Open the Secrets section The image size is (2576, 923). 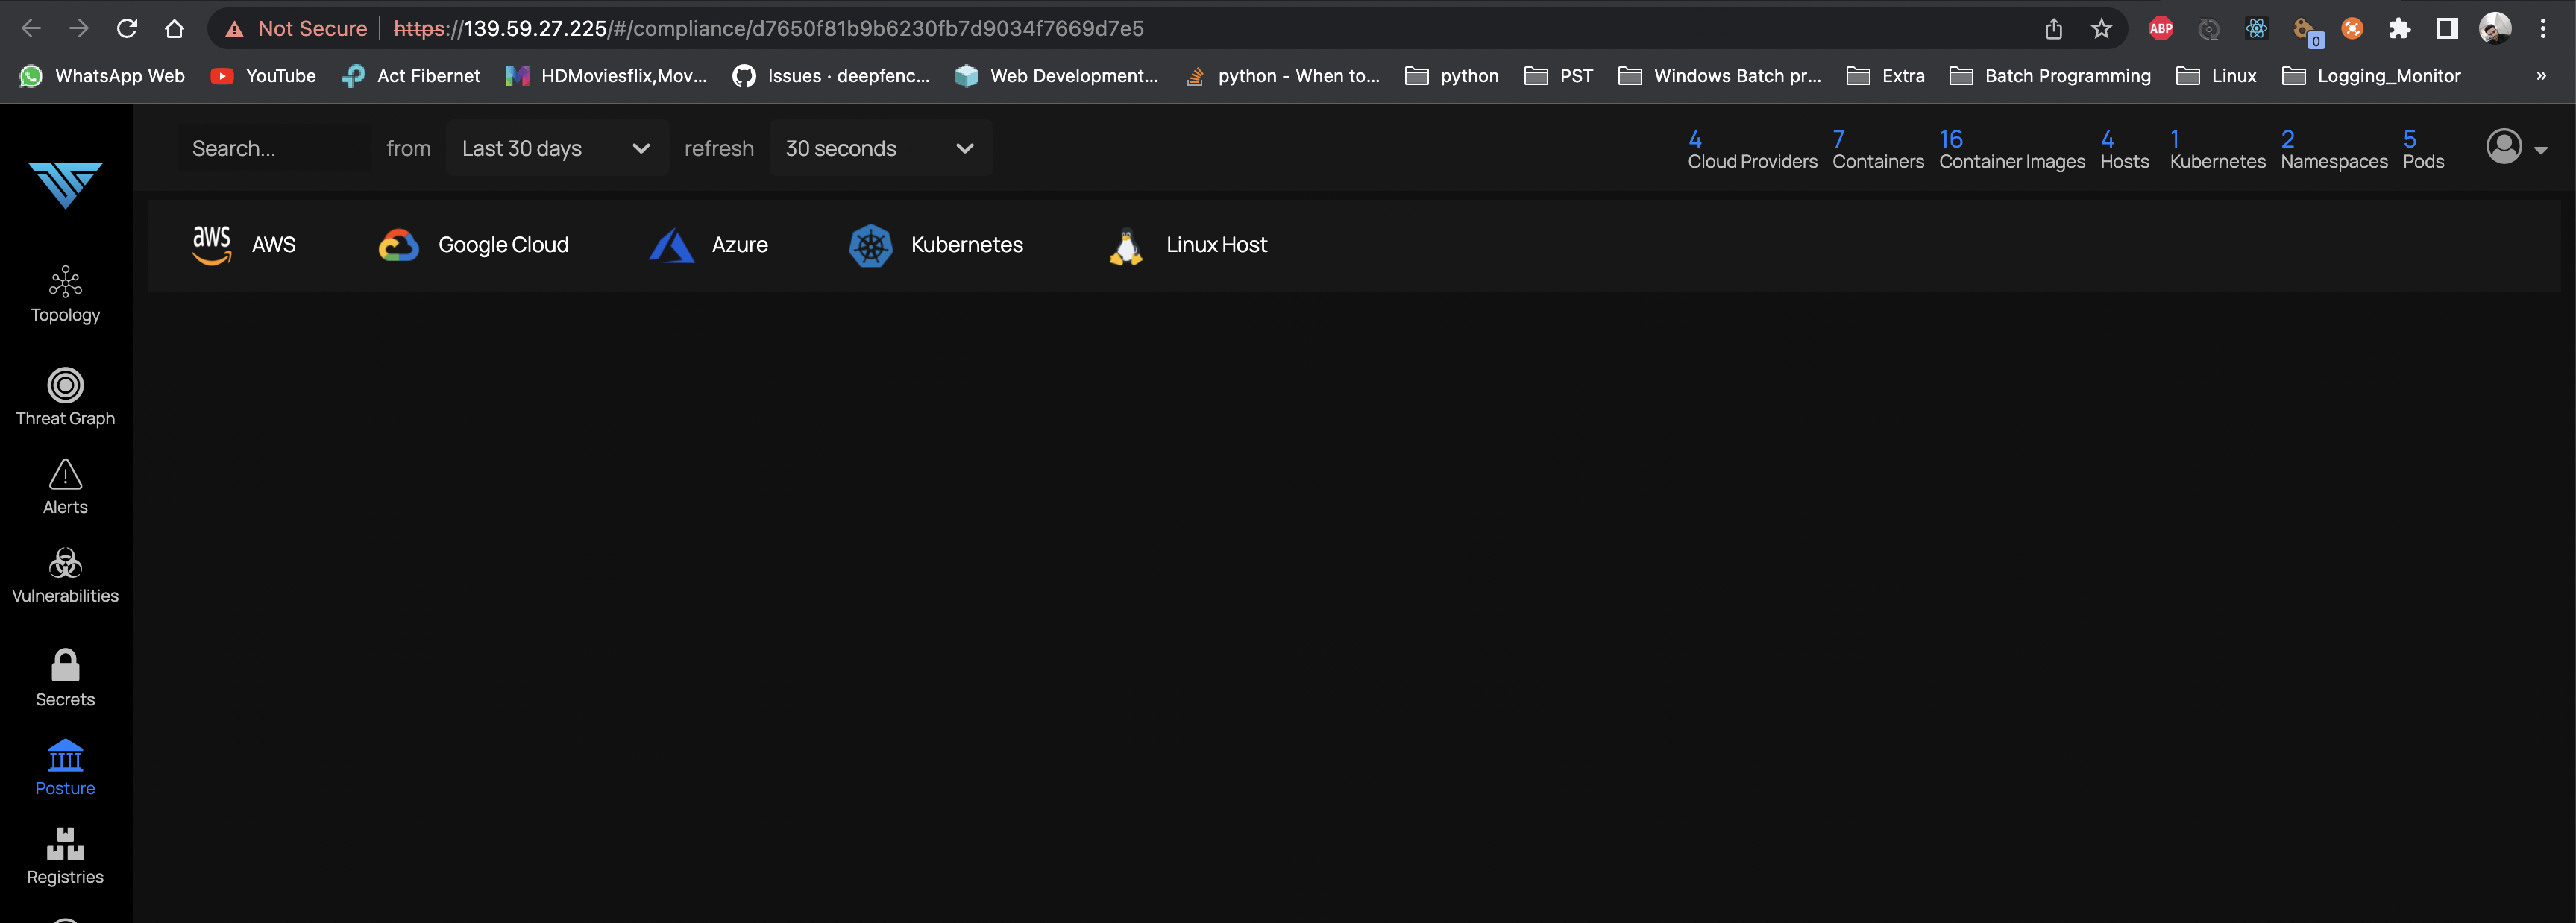(x=65, y=679)
